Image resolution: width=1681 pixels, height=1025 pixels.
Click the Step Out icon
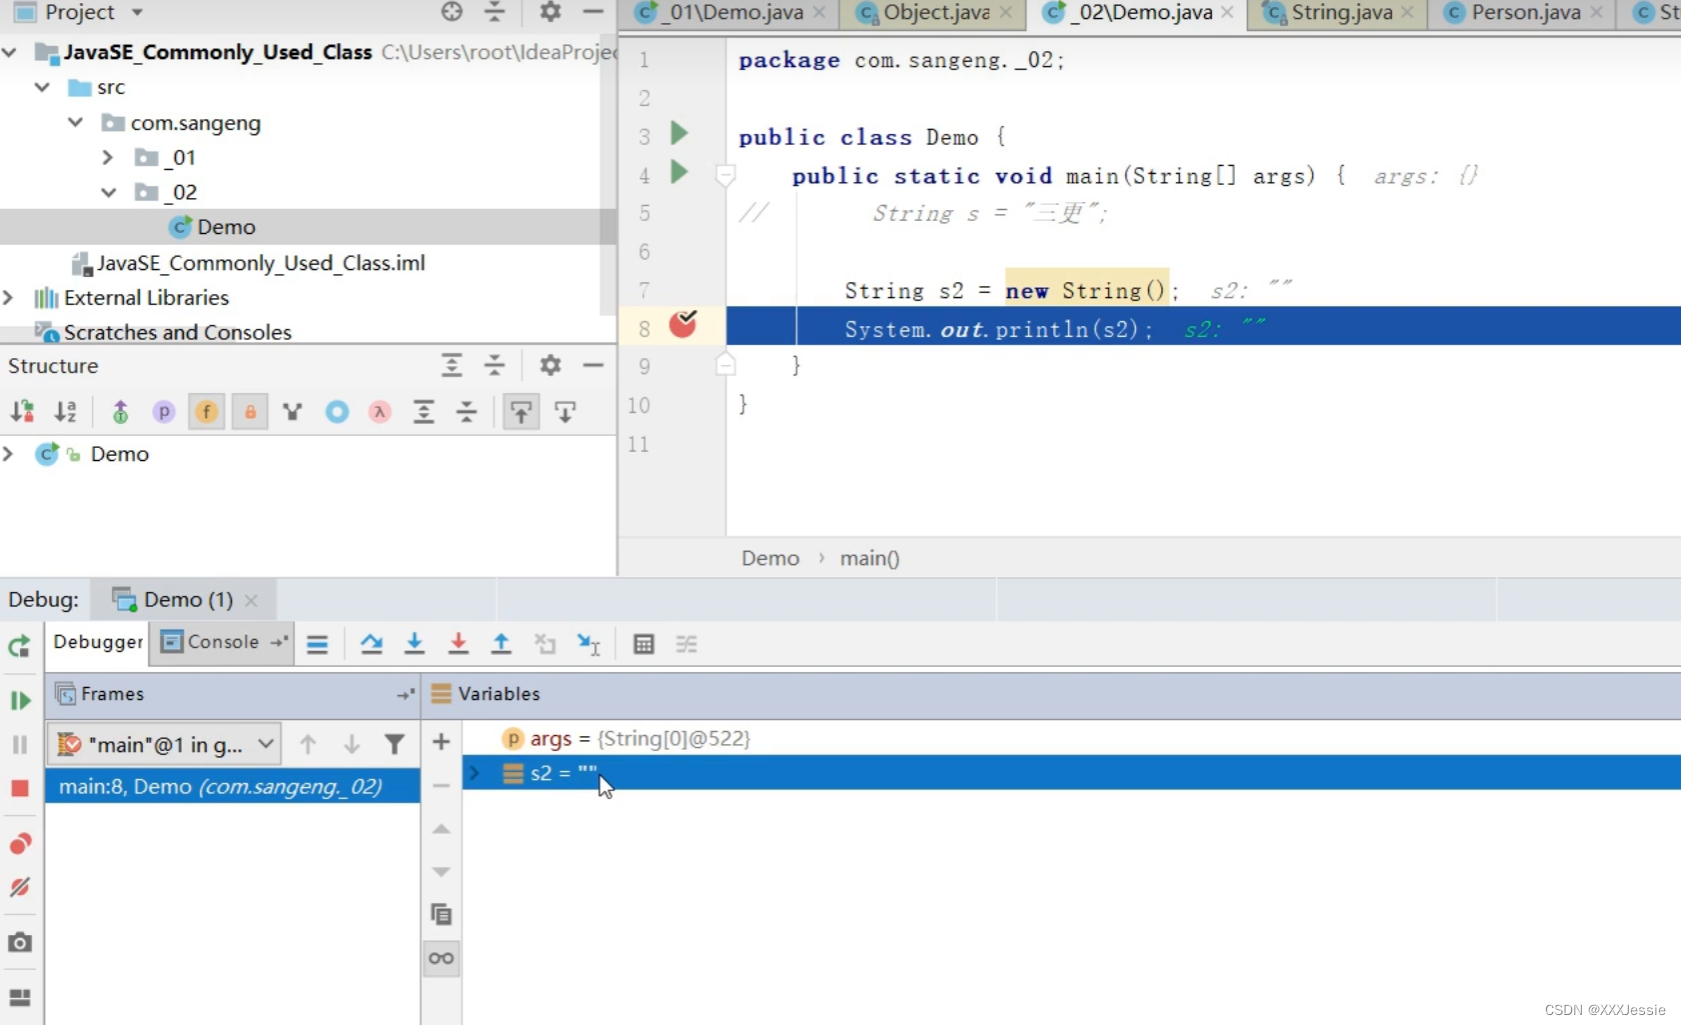(501, 644)
